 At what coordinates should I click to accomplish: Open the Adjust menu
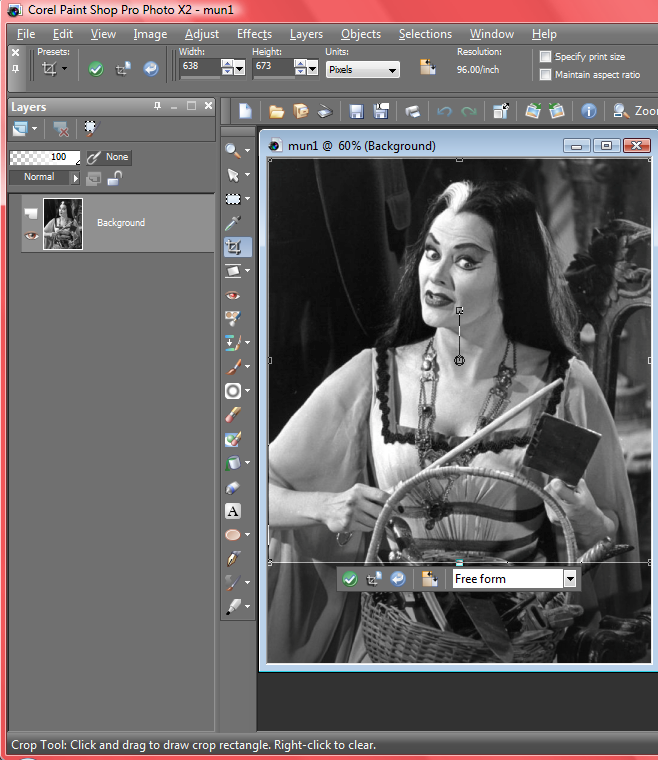(202, 34)
